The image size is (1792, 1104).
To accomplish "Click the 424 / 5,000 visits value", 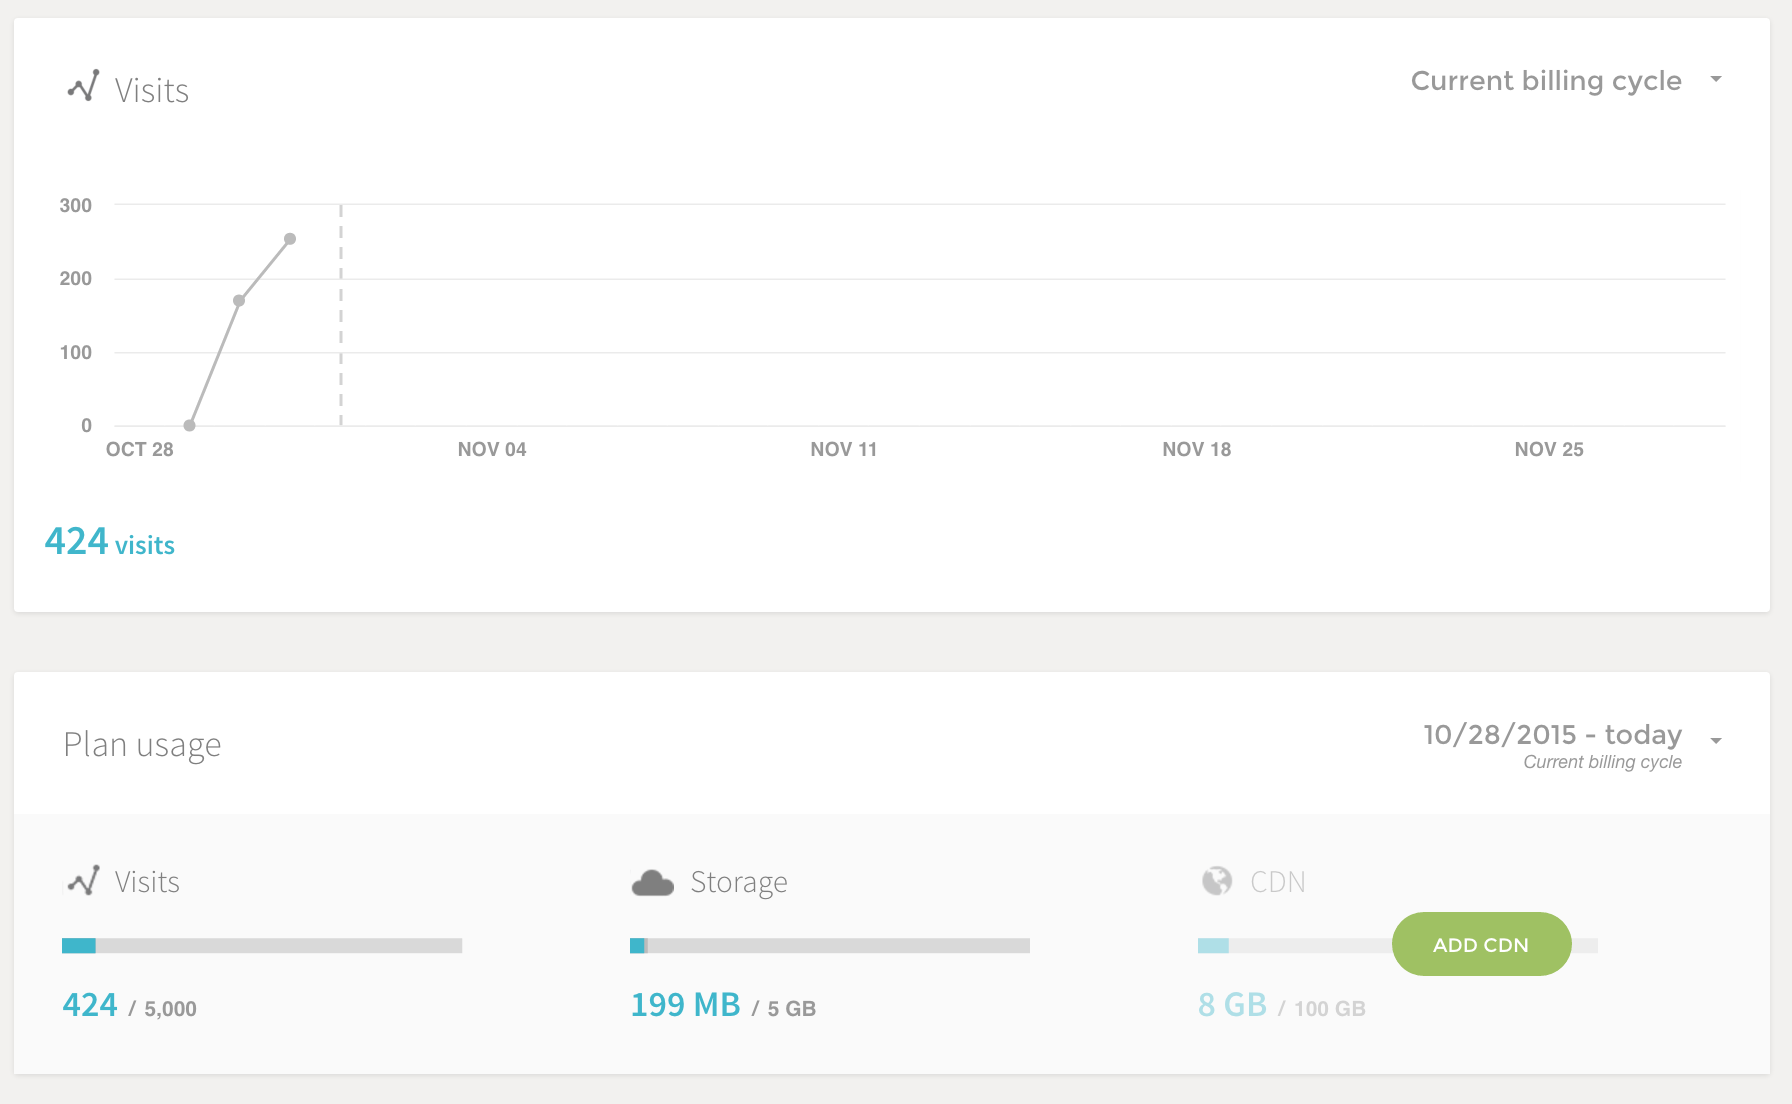I will 129,1005.
